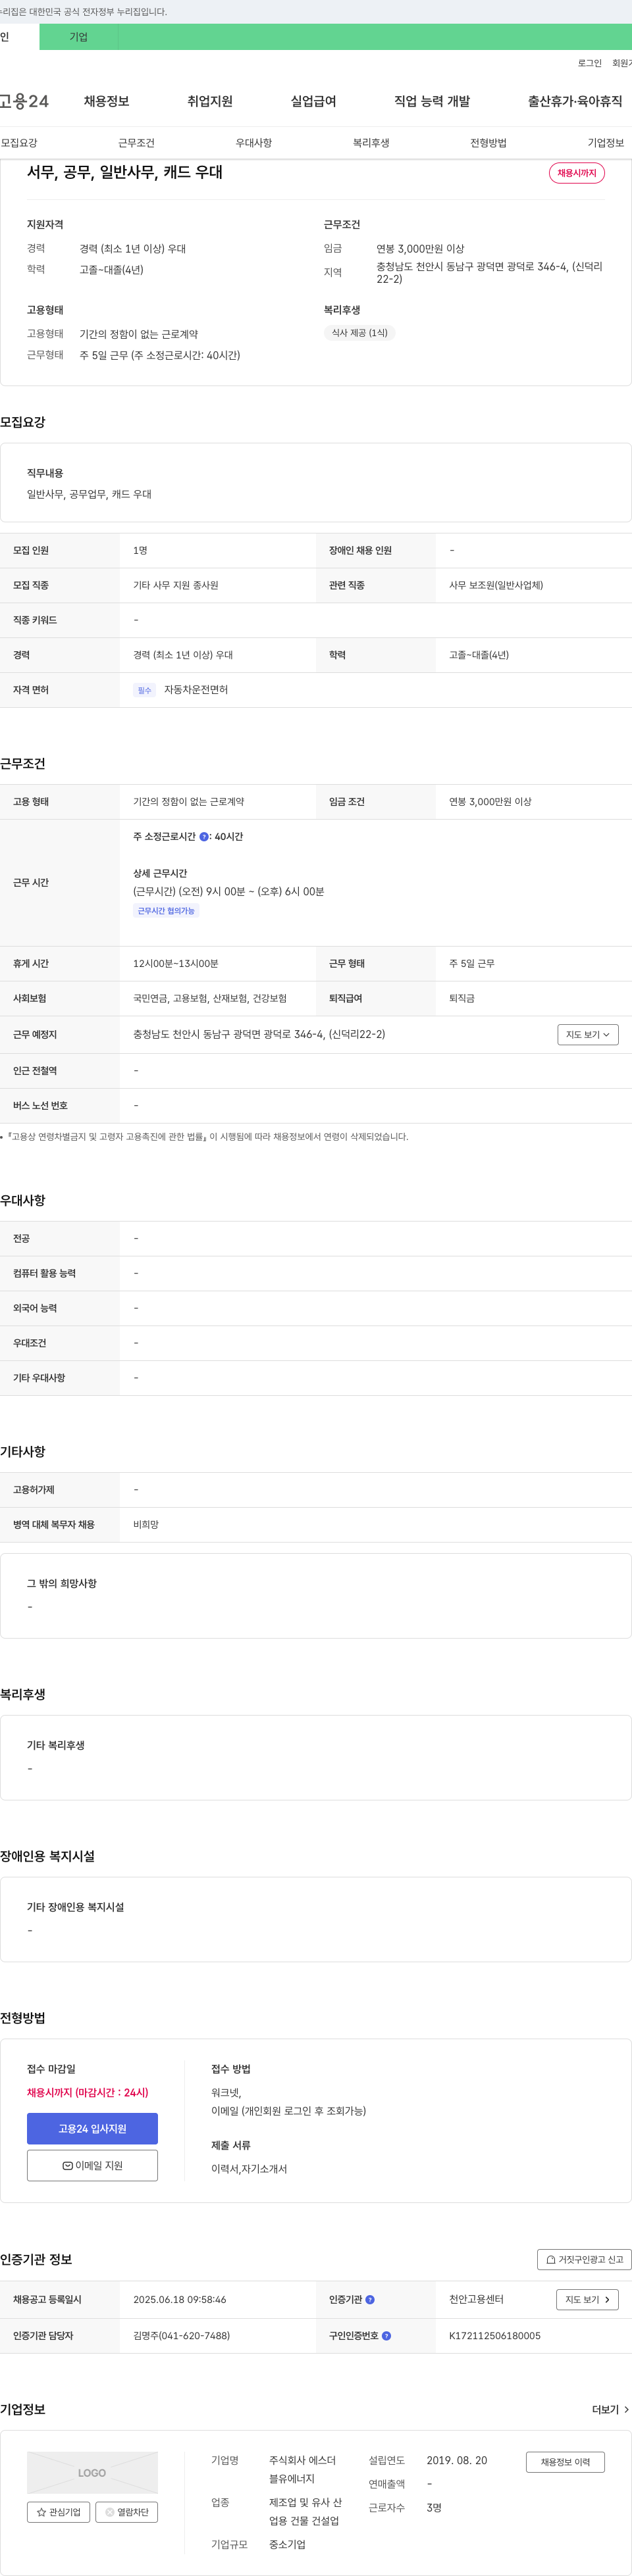Toggle the 열람차단 button
Viewport: 632px width, 2576px height.
(127, 2512)
